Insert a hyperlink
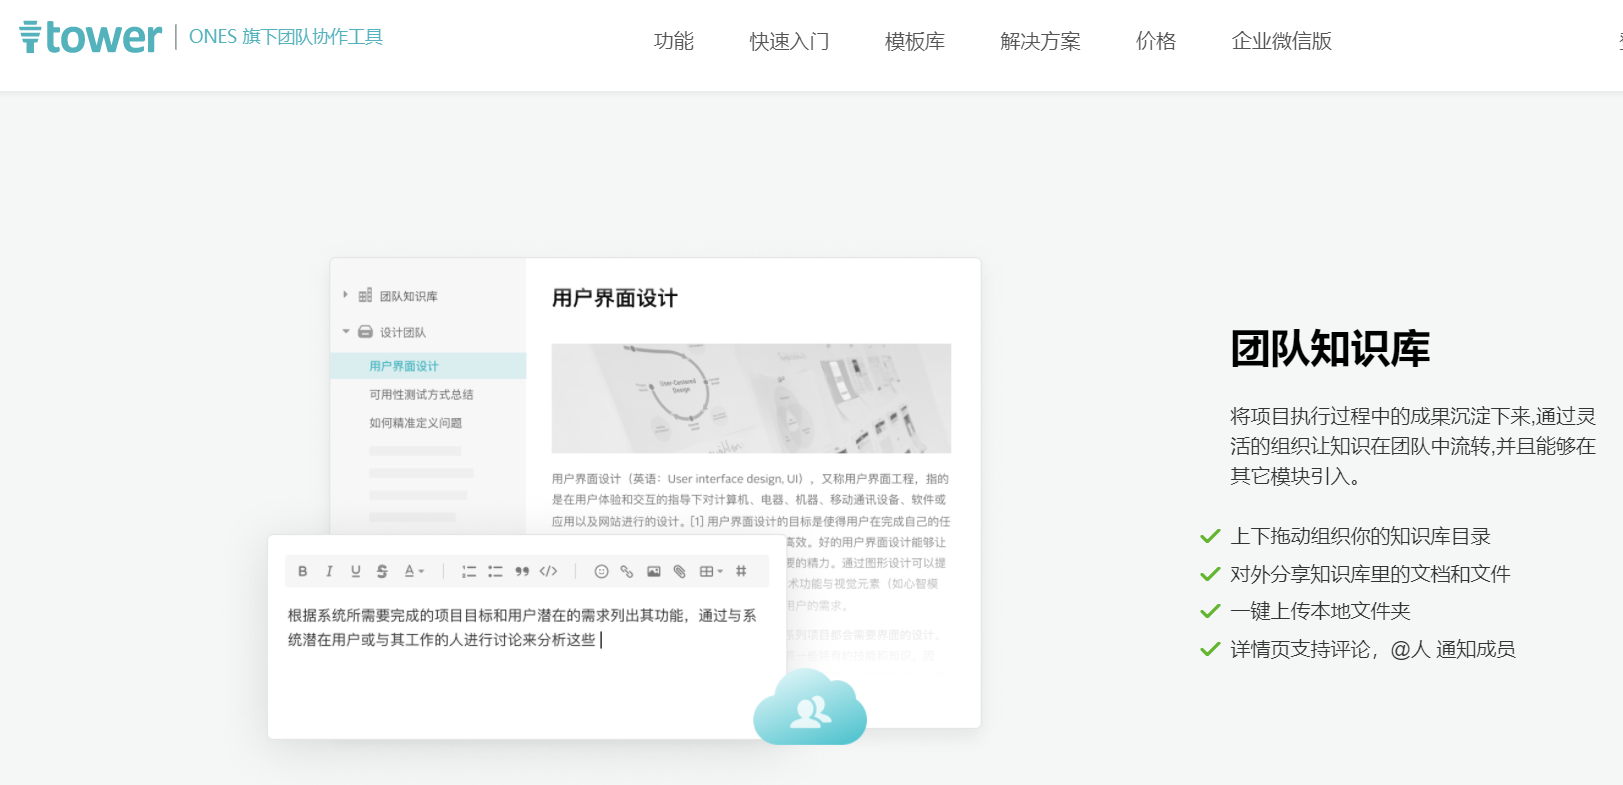The image size is (1623, 785). (627, 571)
